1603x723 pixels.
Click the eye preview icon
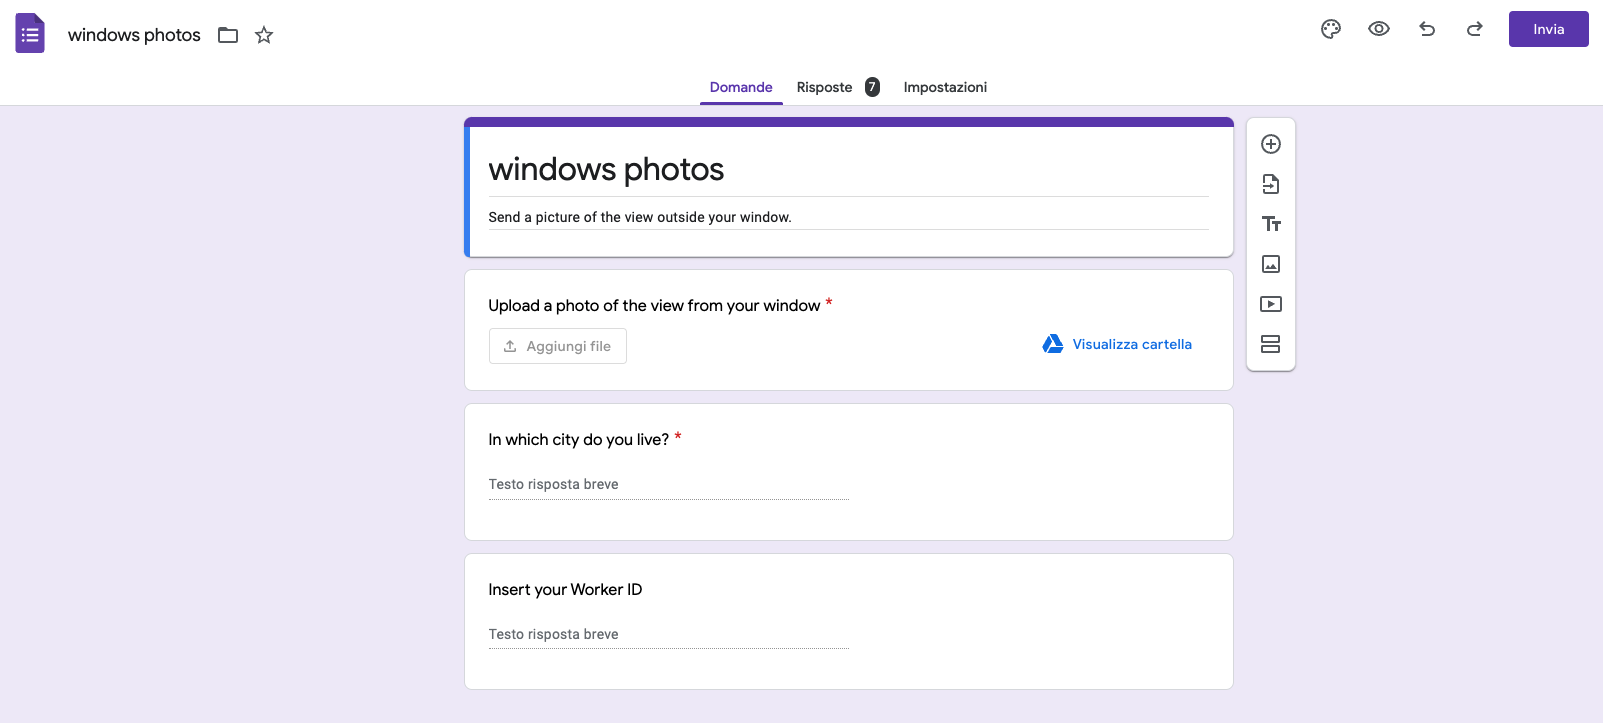(x=1378, y=29)
